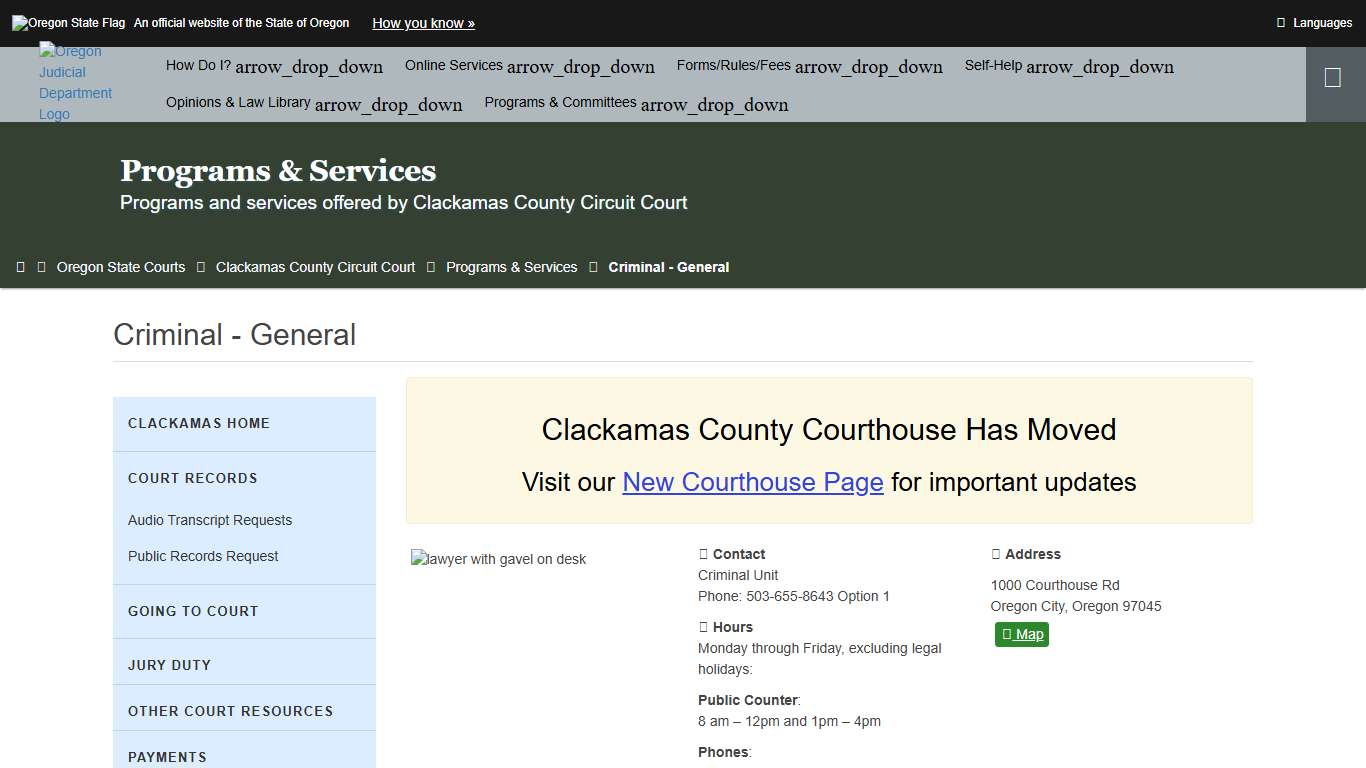
Task: Open Court Records from the sidebar
Action: [192, 478]
